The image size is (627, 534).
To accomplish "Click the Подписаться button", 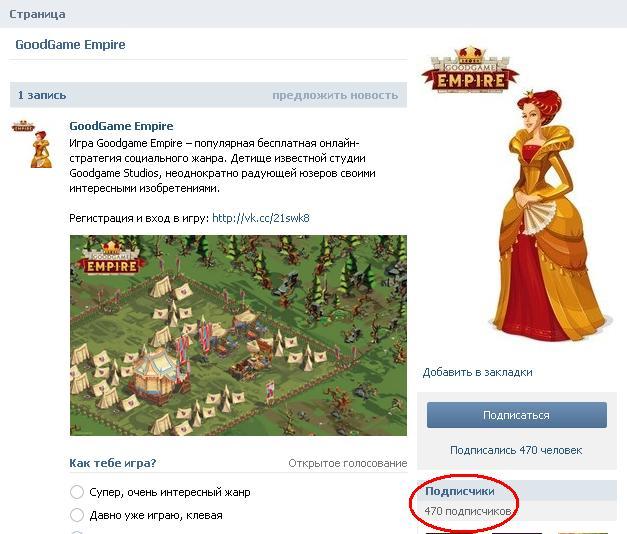I will [517, 415].
